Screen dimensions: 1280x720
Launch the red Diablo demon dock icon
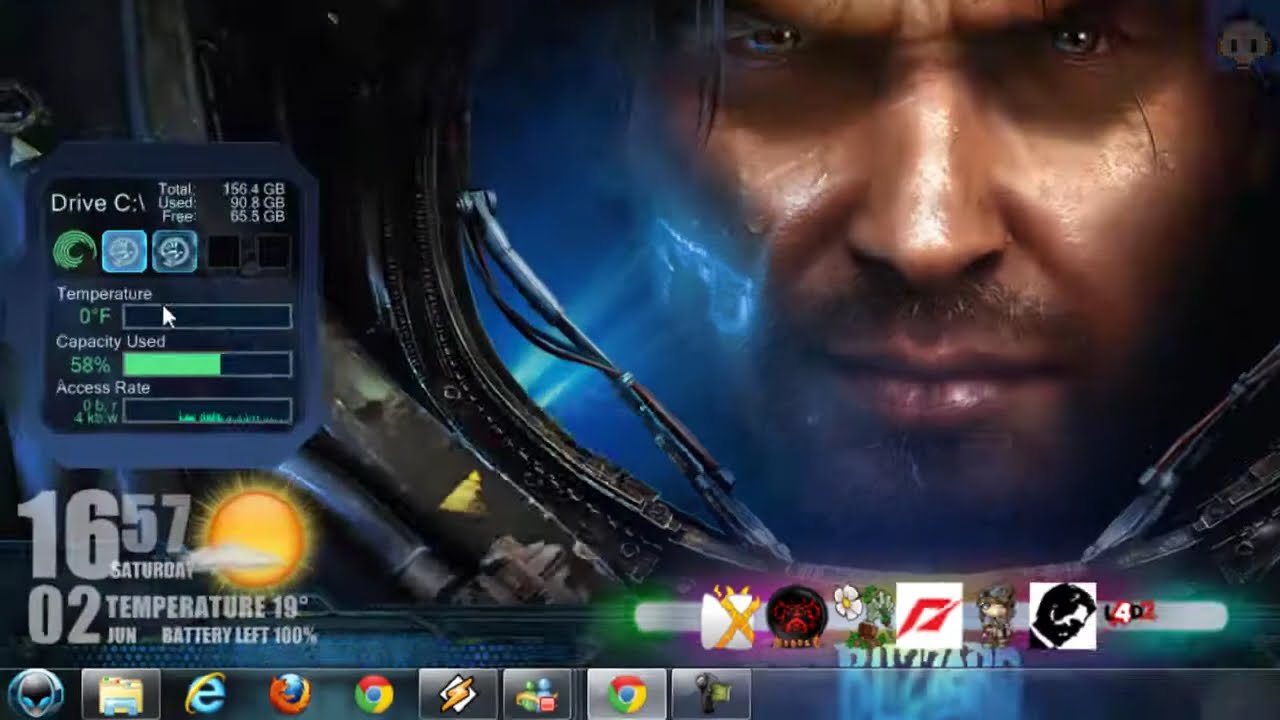[x=797, y=617]
